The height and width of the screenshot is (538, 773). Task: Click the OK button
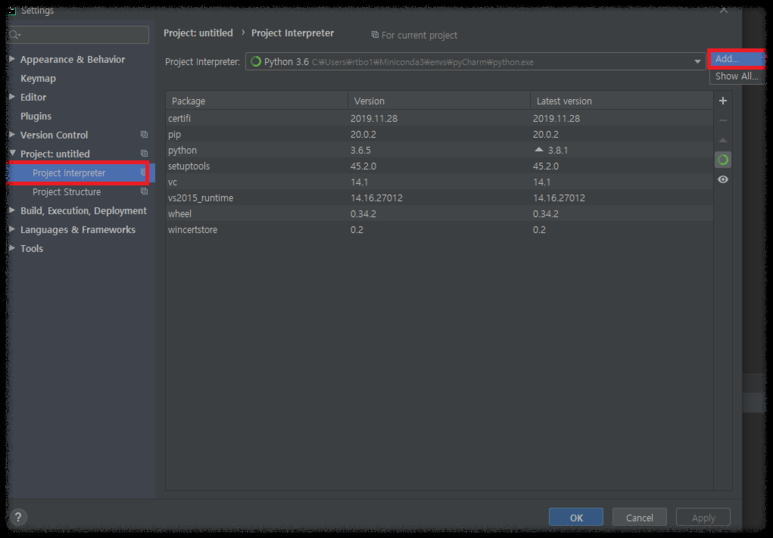point(576,518)
